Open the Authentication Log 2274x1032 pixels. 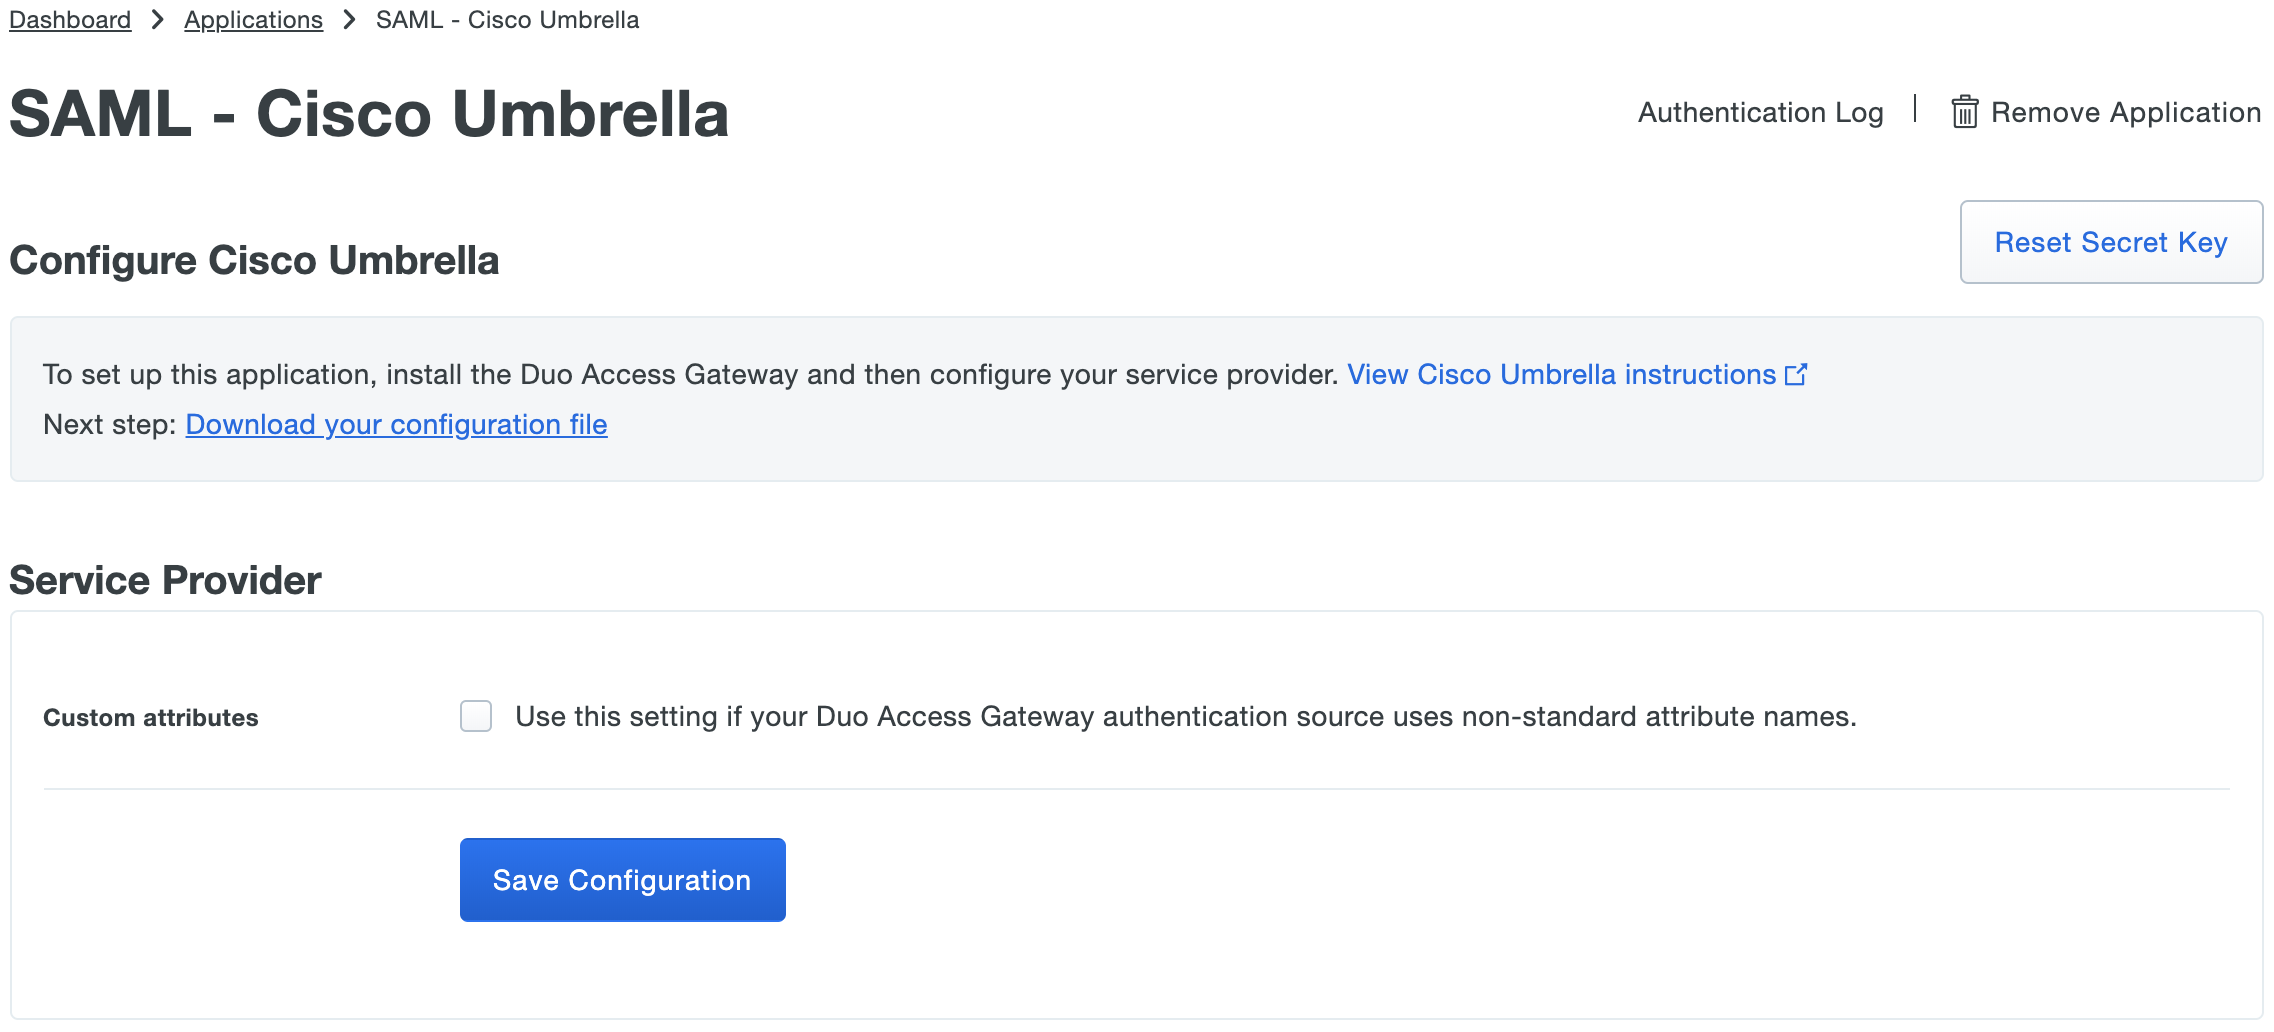[1760, 111]
